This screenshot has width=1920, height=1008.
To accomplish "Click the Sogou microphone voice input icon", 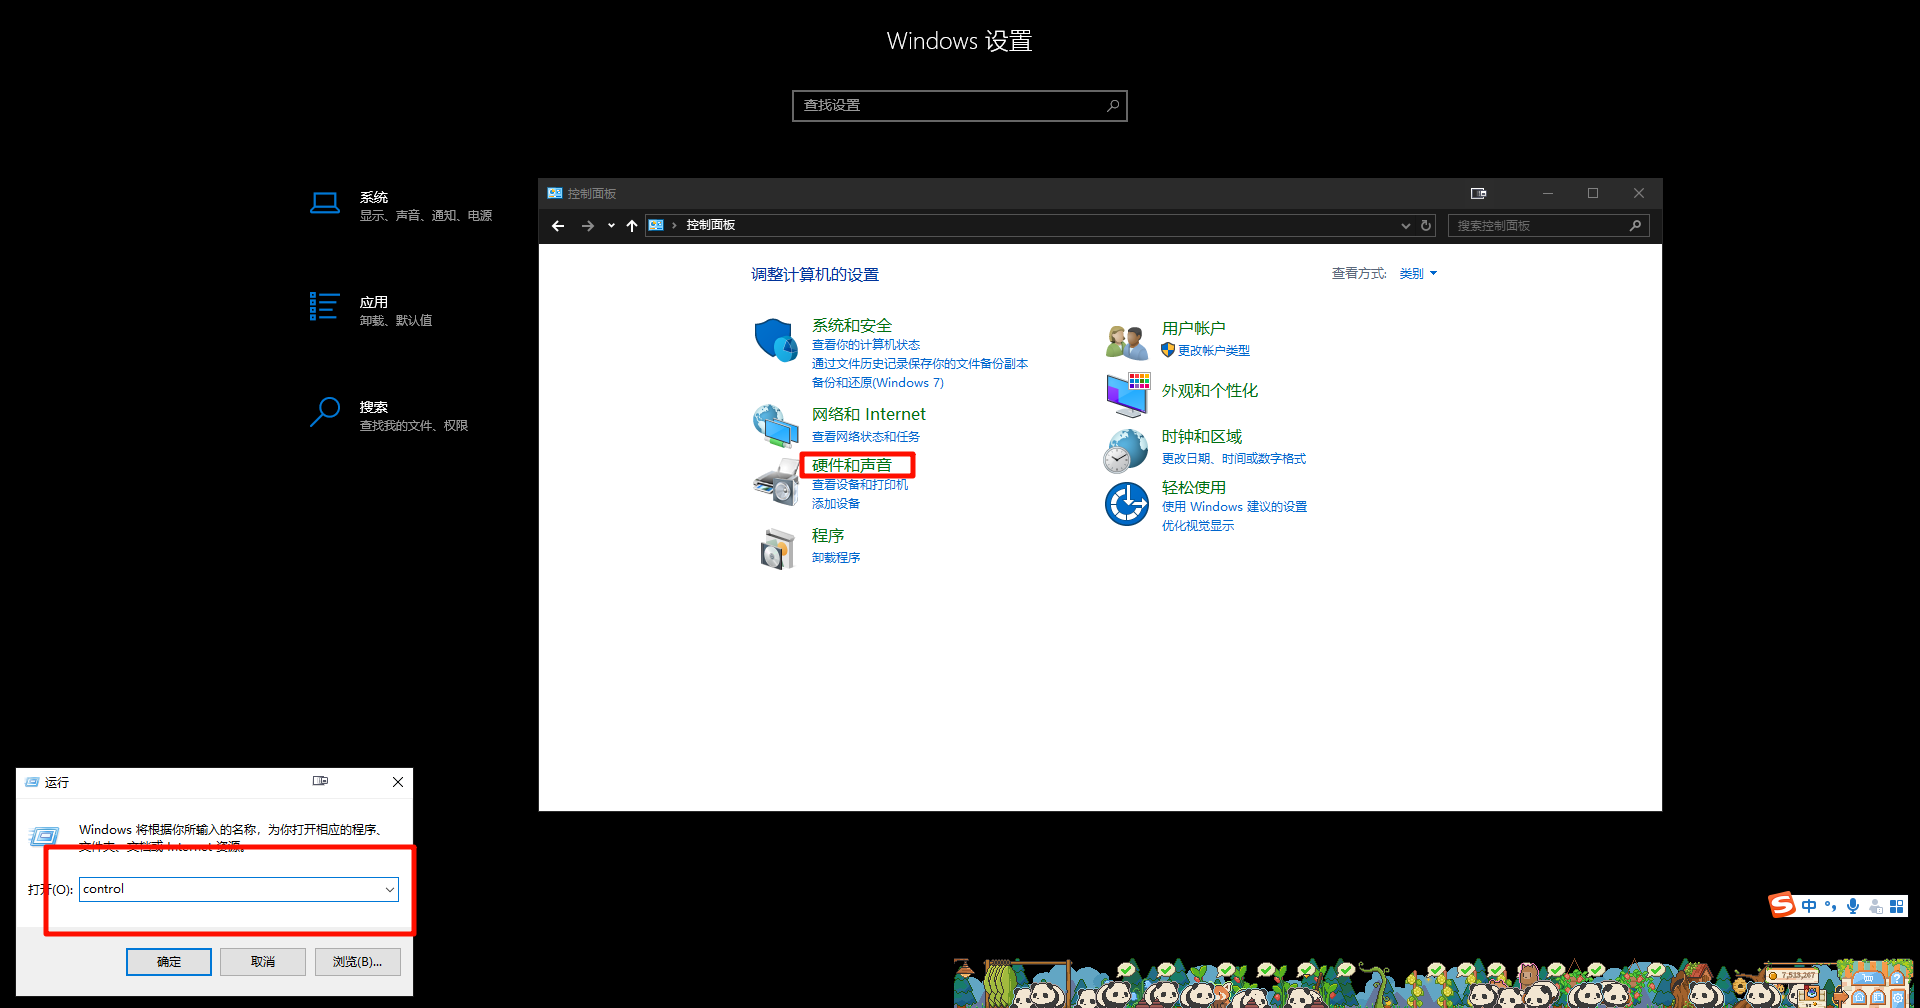I will tap(1853, 906).
